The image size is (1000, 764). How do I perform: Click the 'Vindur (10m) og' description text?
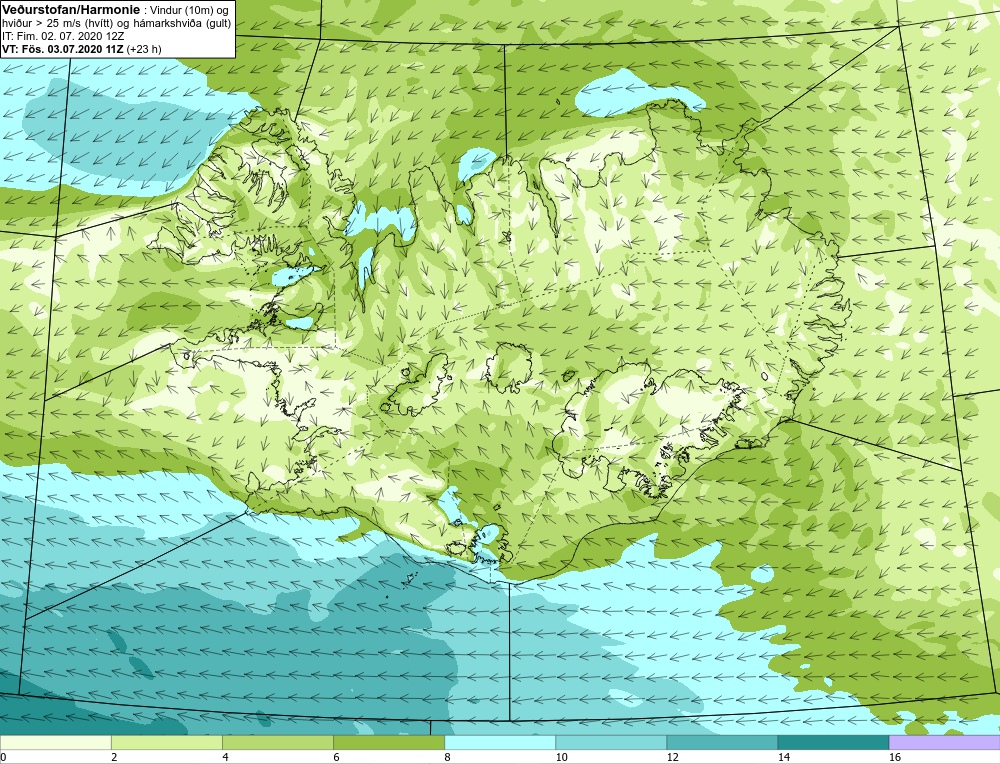click(191, 10)
